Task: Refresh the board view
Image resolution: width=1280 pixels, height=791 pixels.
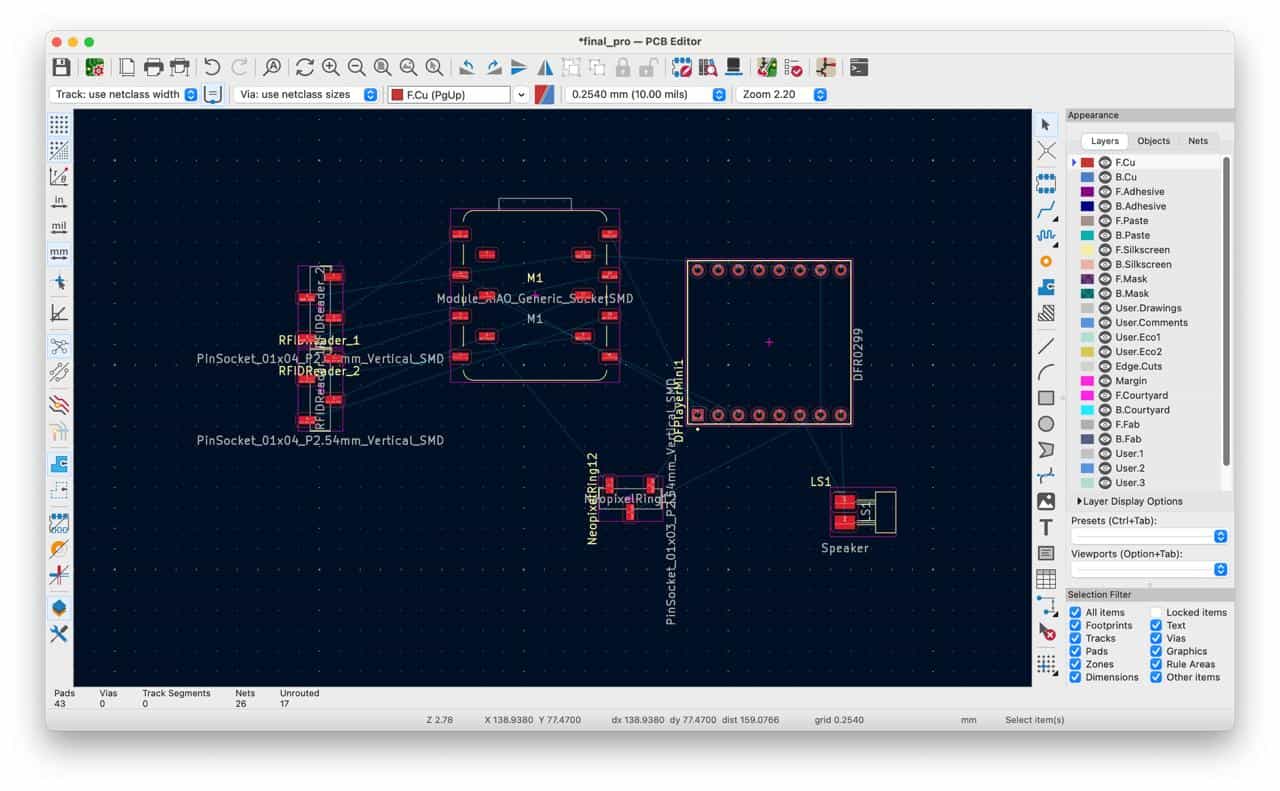Action: pos(305,67)
